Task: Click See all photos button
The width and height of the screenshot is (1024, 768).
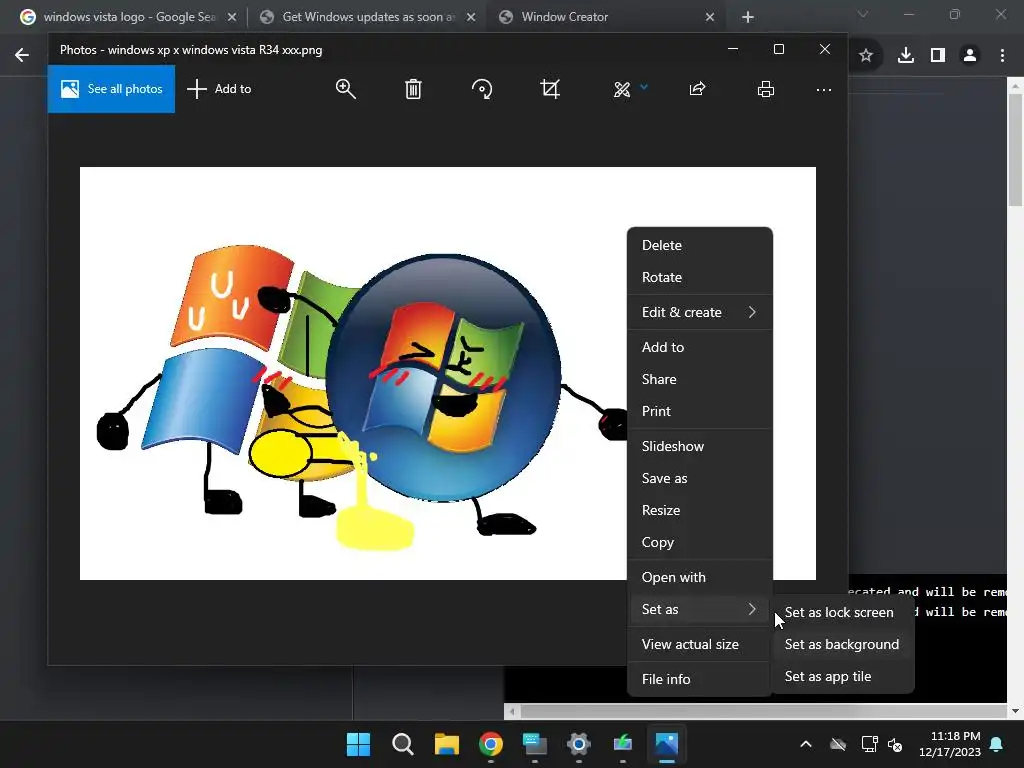Action: pos(111,89)
